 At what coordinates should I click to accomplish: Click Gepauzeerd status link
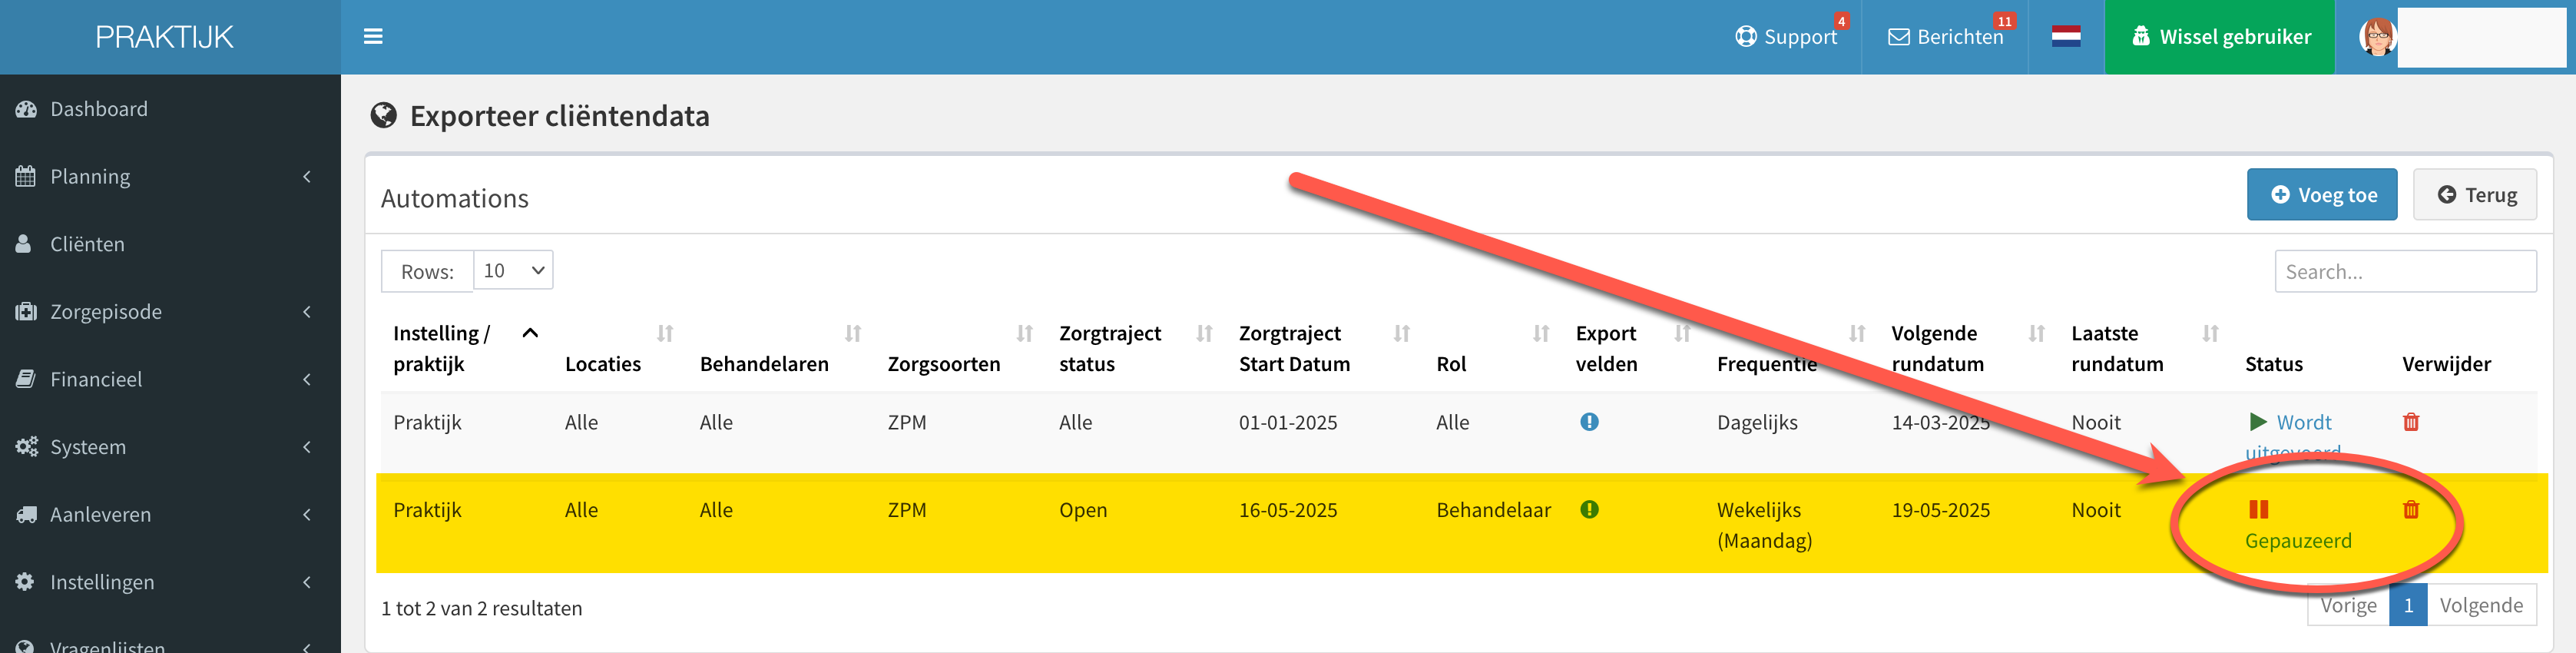click(x=2298, y=541)
